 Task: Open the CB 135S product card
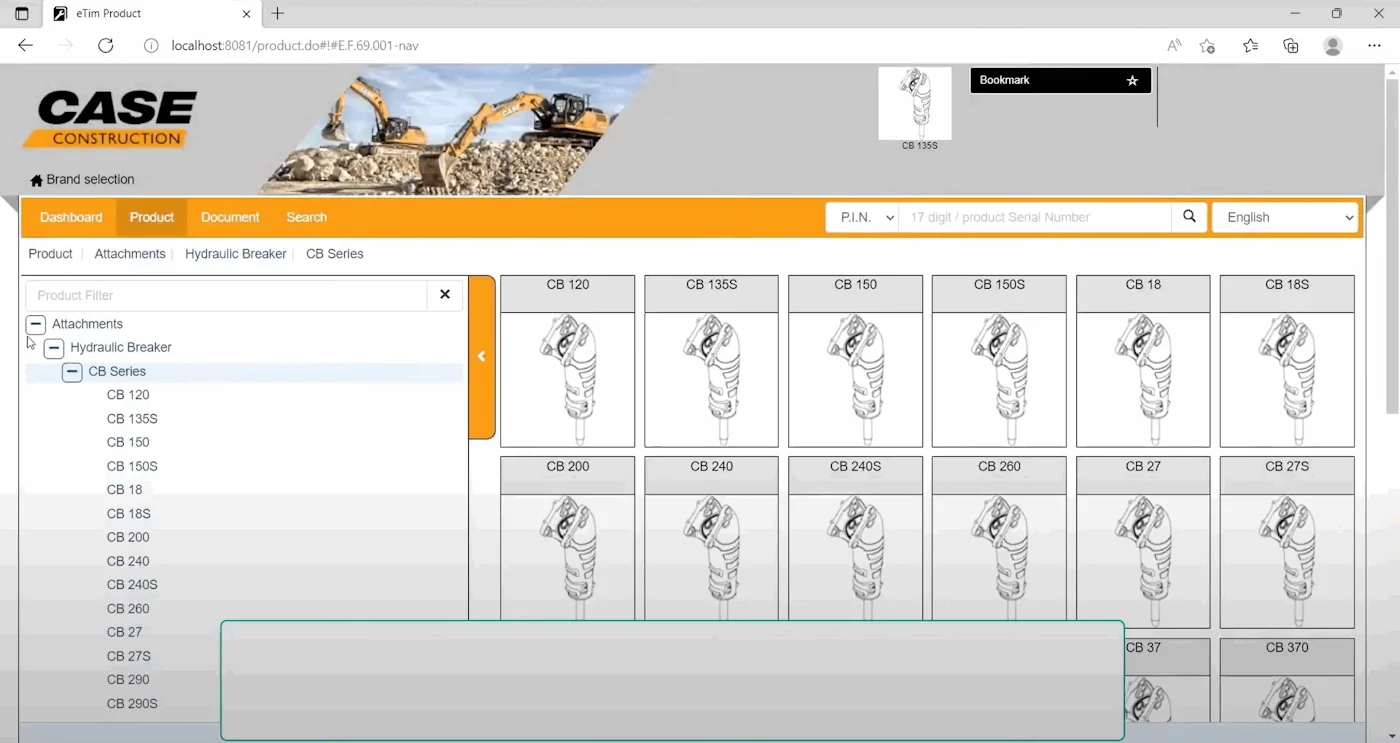pos(711,361)
